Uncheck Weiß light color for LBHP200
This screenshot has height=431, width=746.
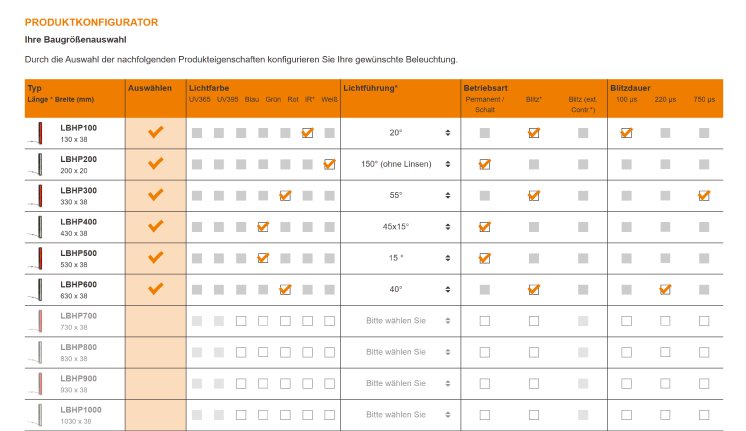click(x=329, y=164)
